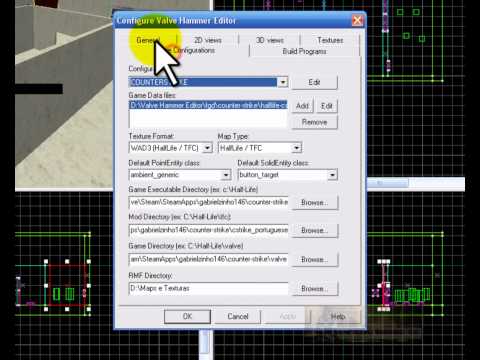The image size is (480, 360).
Task: Expand the Texture Format dropdown
Action: pyautogui.click(x=207, y=148)
